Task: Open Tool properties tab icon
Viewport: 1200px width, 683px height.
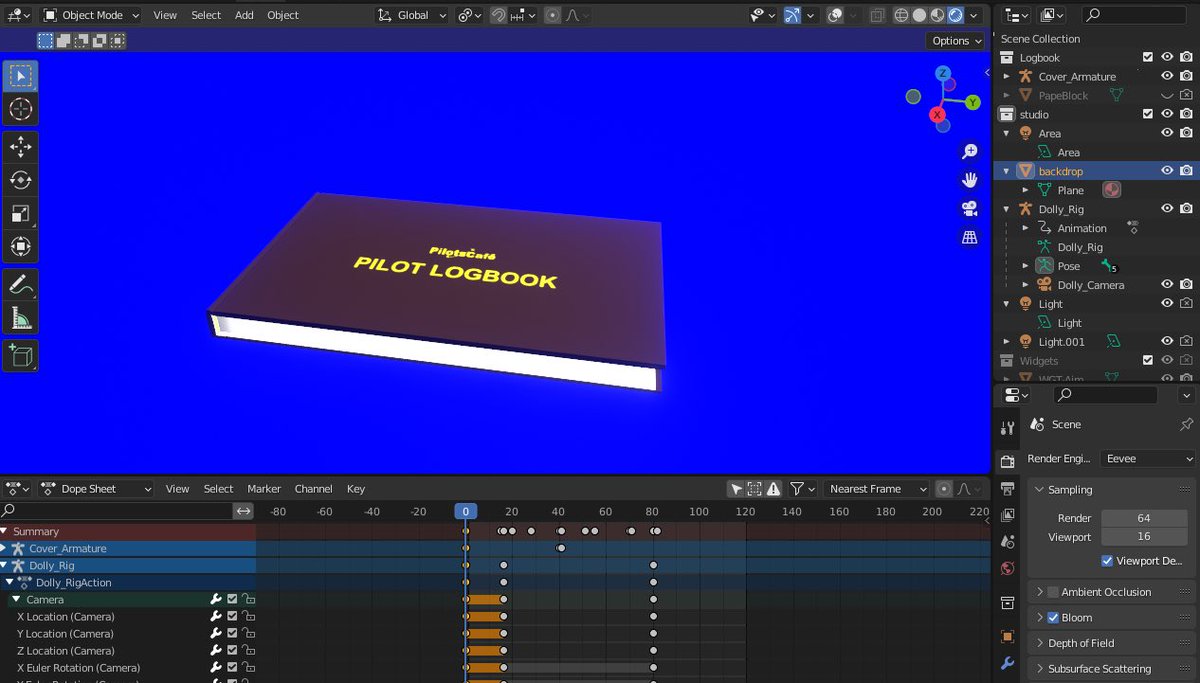Action: (1007, 428)
